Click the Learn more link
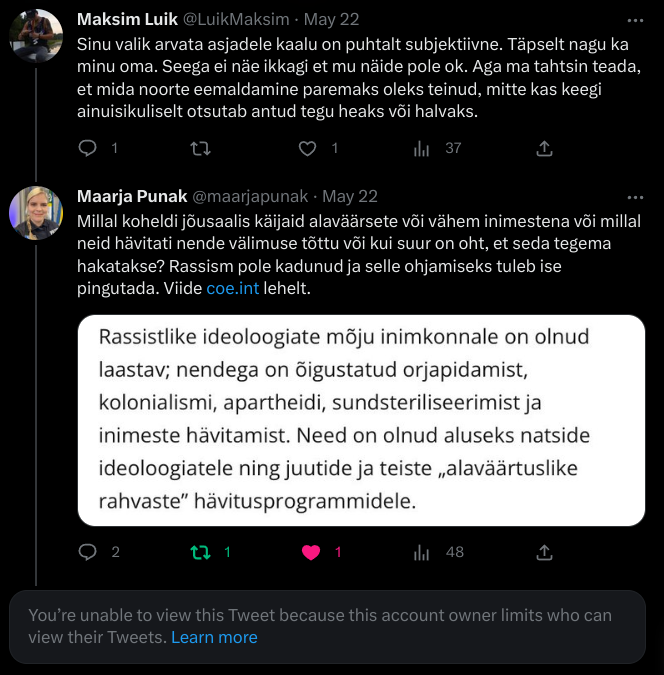The width and height of the screenshot is (664, 675). click(214, 637)
